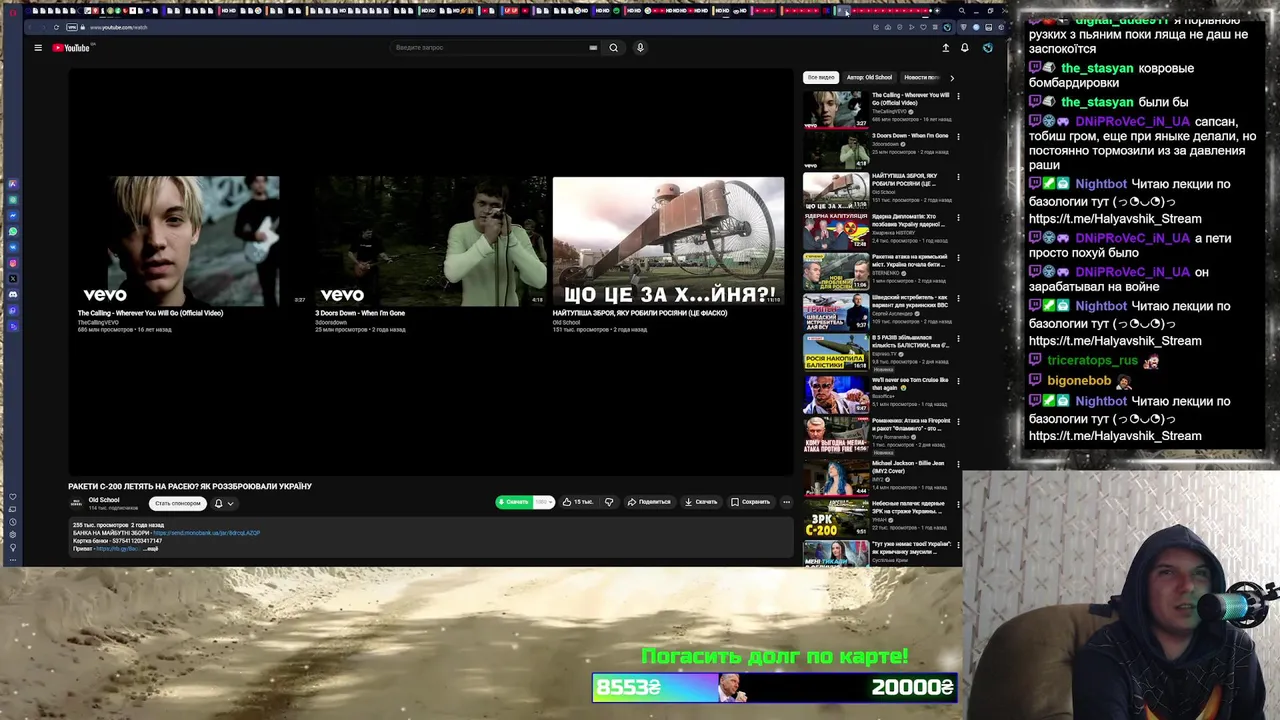
Task: Open options menu for НАЙТУПІША ЗБРОЯ sidebar video
Action: point(958,177)
